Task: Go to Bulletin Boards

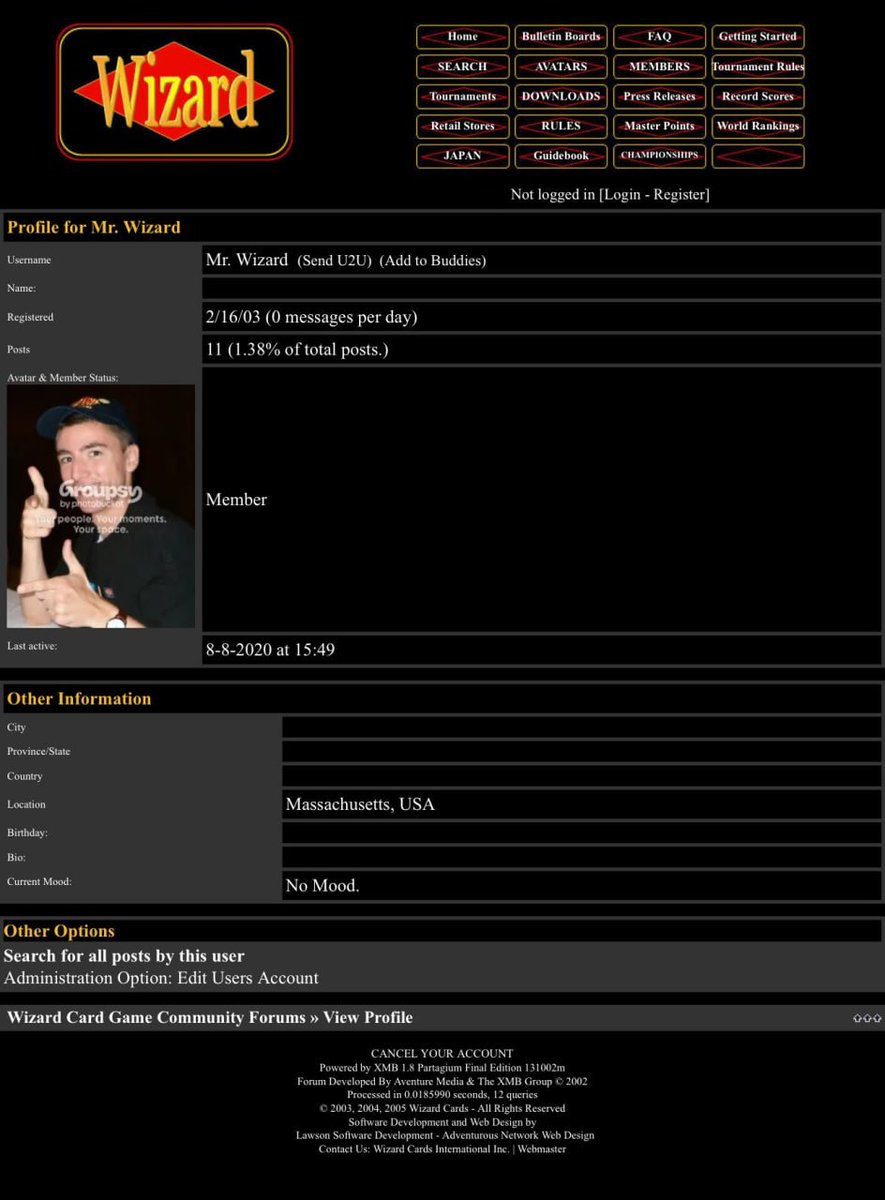Action: 561,37
